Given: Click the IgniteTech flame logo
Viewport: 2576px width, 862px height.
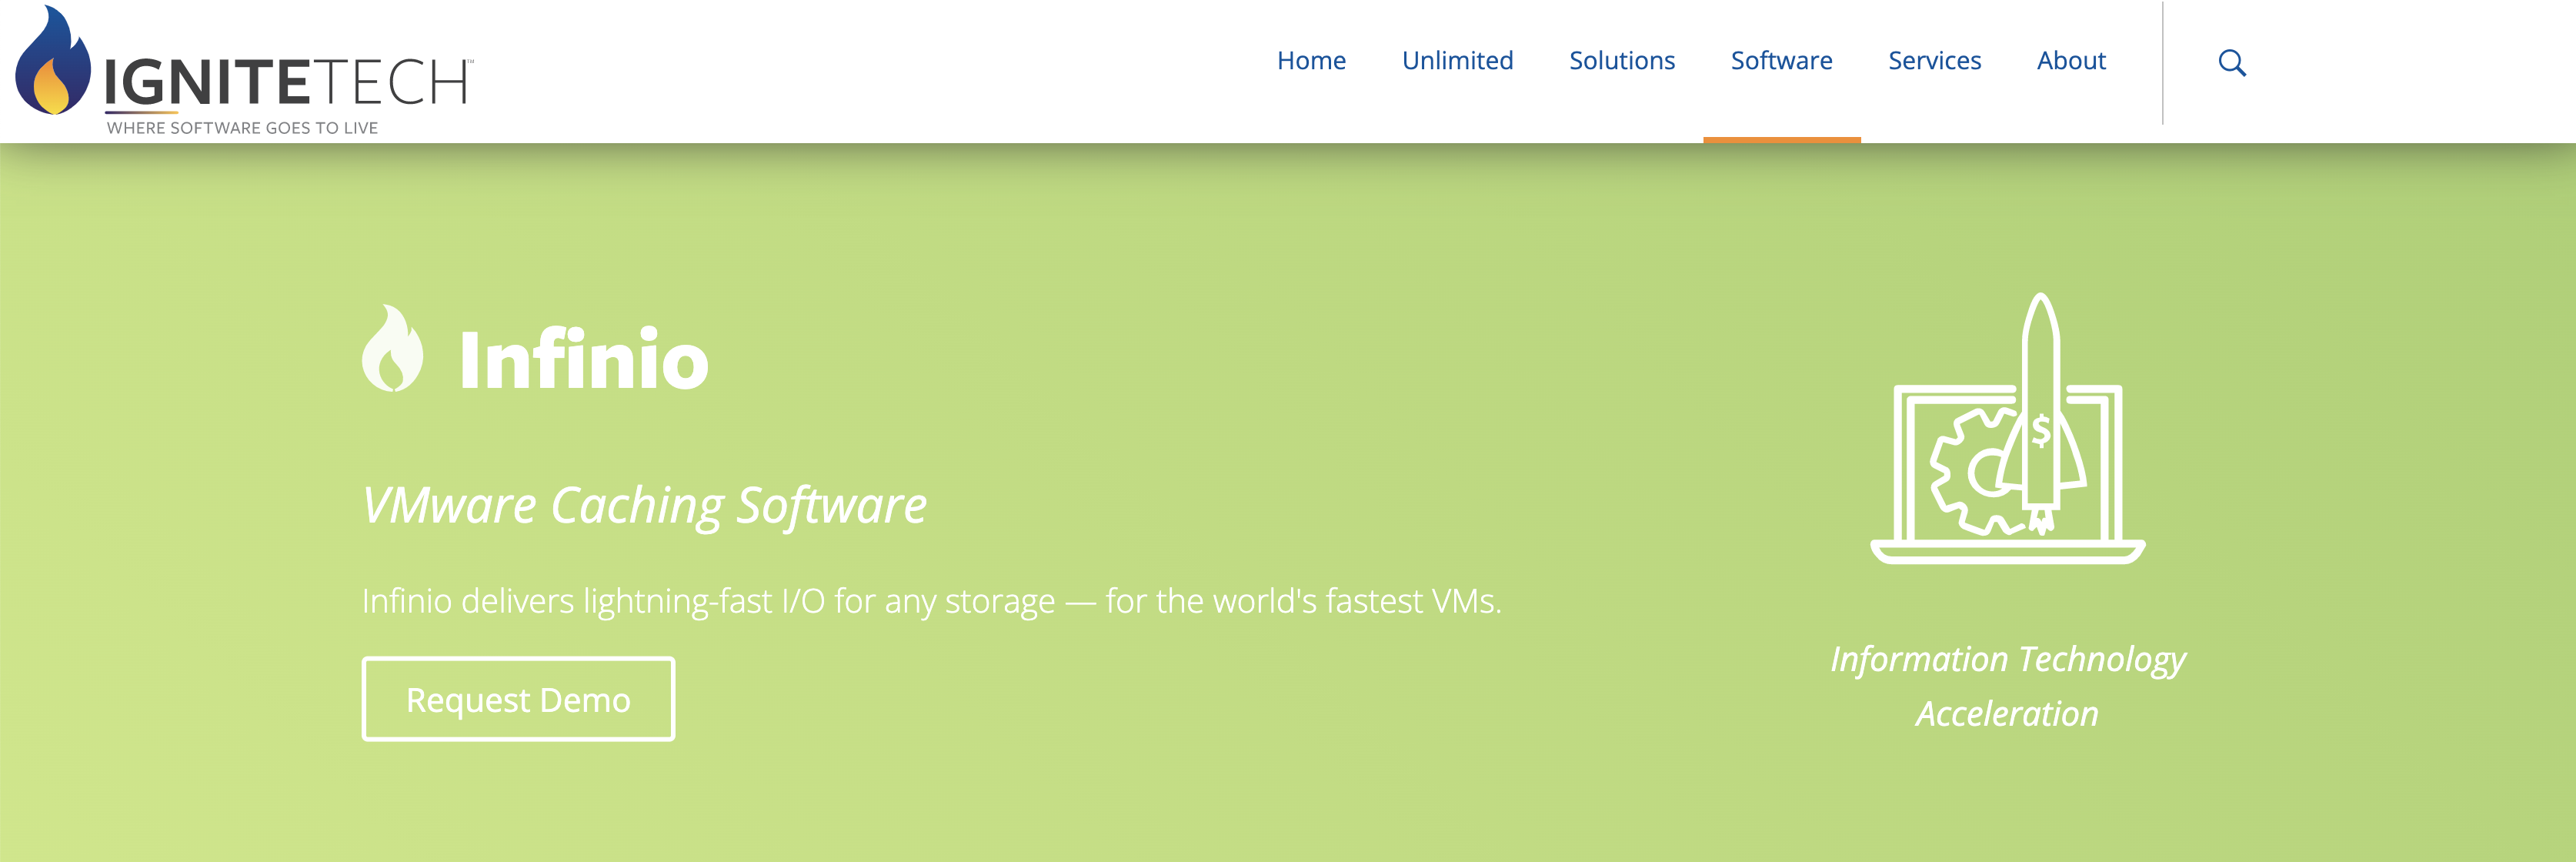Looking at the screenshot, I should [x=52, y=62].
